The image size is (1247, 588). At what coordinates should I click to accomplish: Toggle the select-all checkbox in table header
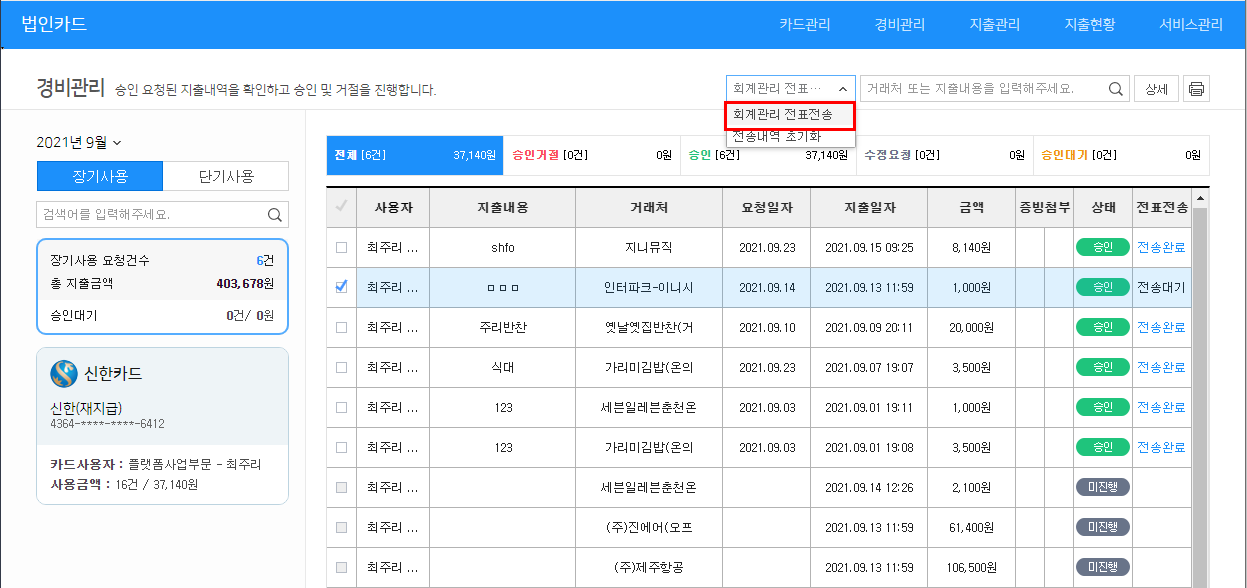tap(341, 207)
